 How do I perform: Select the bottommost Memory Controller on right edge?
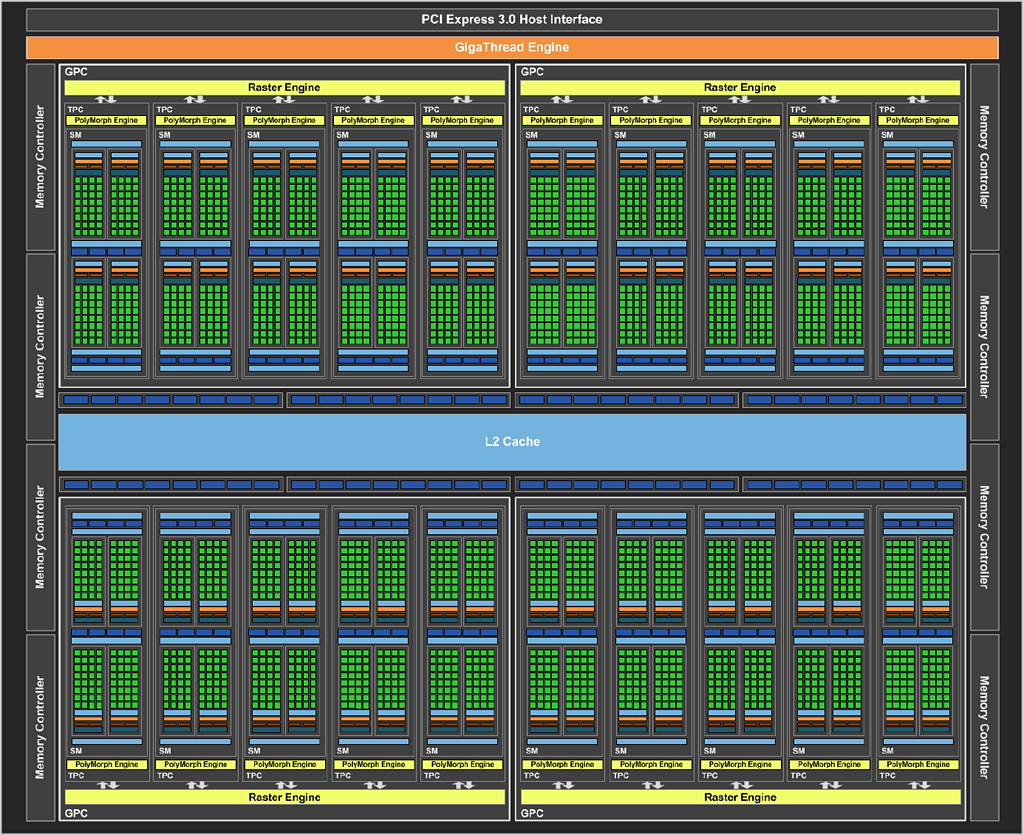click(x=984, y=727)
